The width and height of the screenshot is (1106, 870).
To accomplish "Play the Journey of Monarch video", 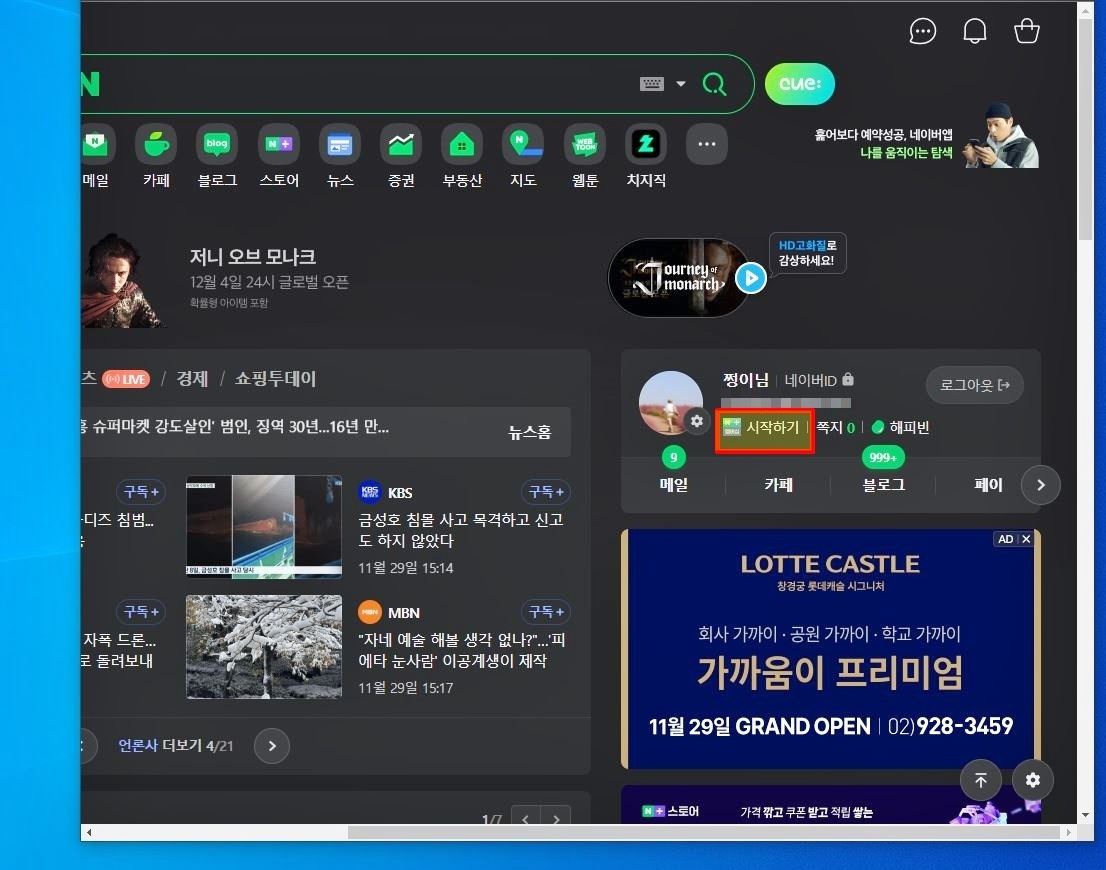I will tap(751, 278).
